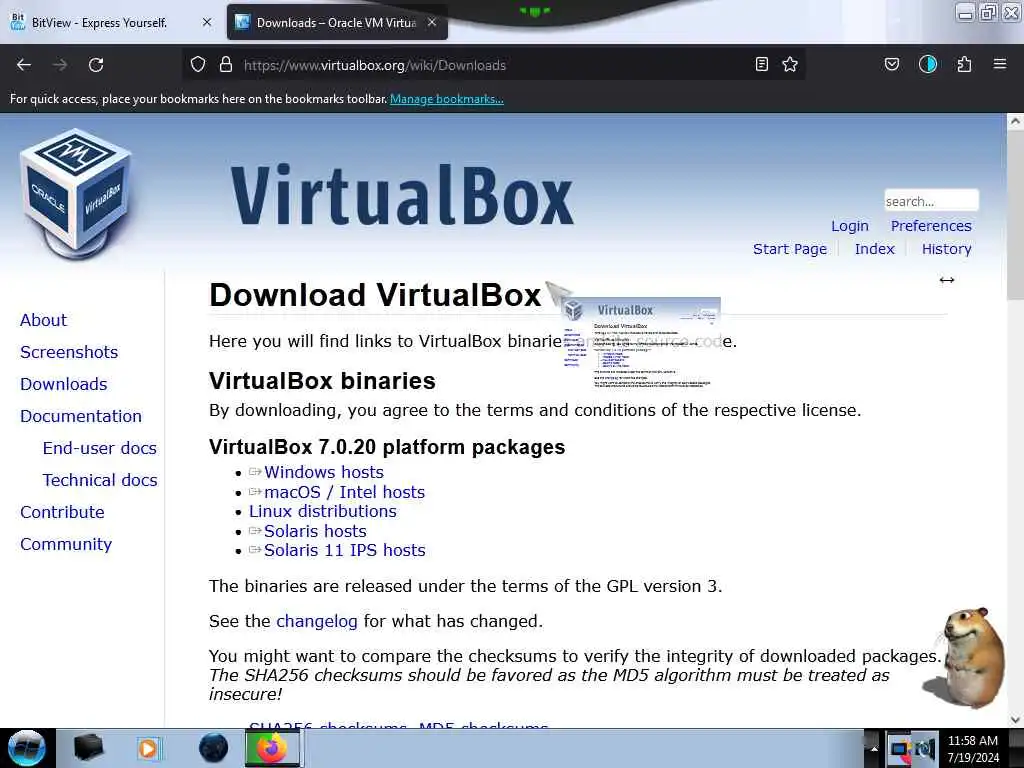Open the extensions puzzle piece icon
1024x768 pixels.
[964, 64]
